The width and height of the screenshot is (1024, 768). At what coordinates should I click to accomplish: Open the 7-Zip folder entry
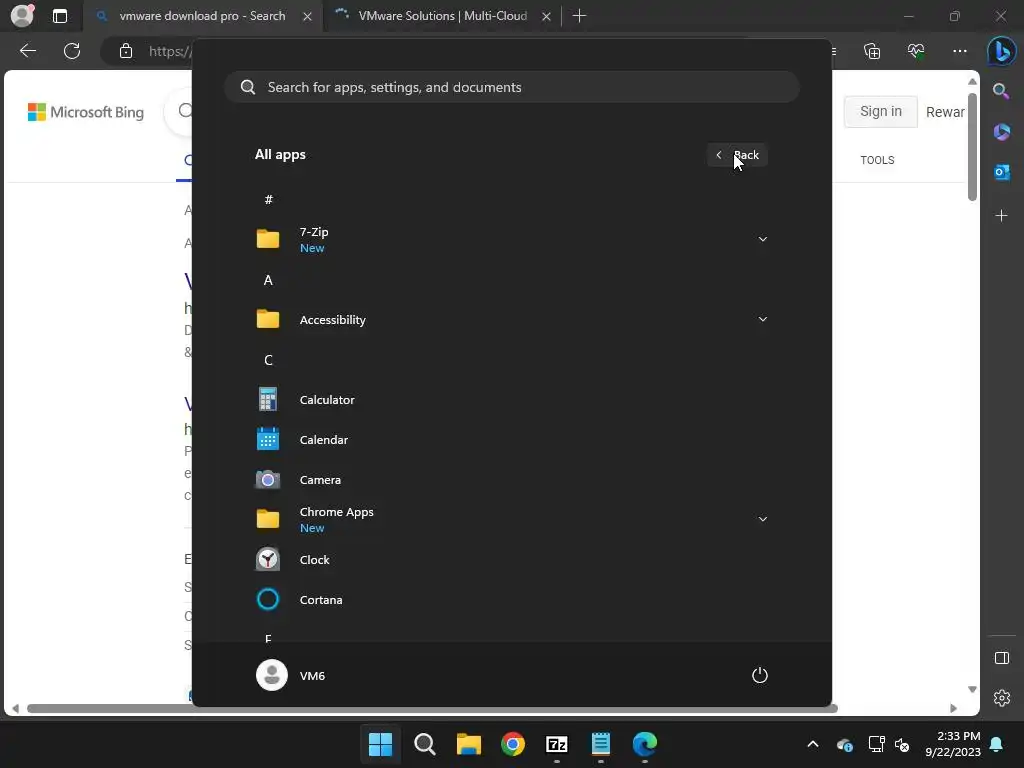tap(511, 239)
